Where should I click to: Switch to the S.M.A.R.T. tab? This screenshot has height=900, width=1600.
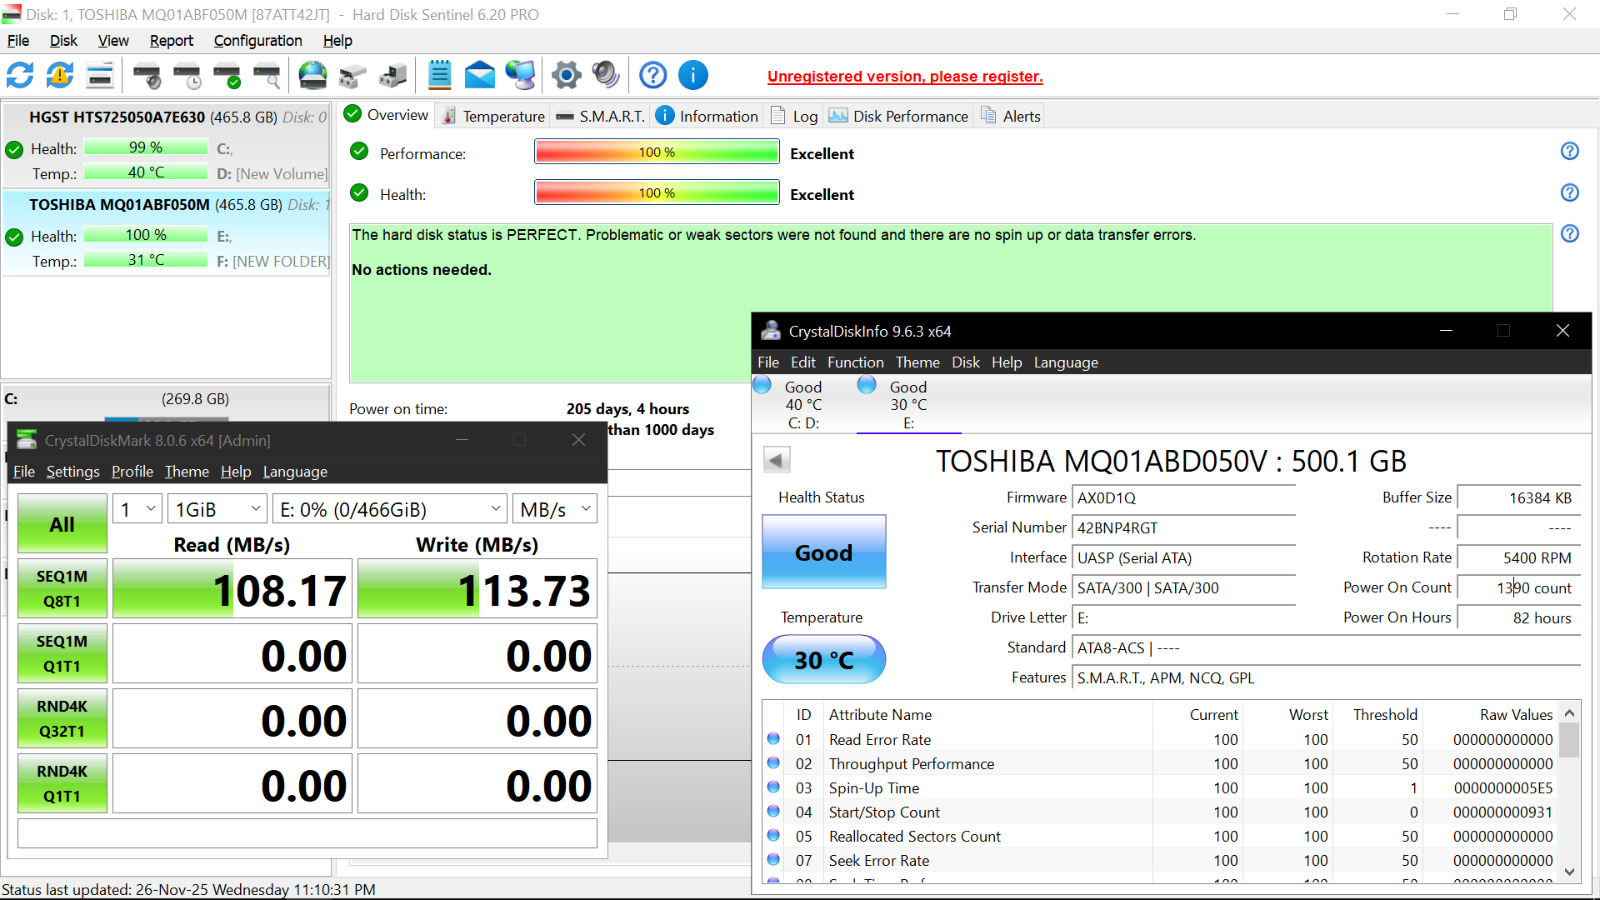601,116
